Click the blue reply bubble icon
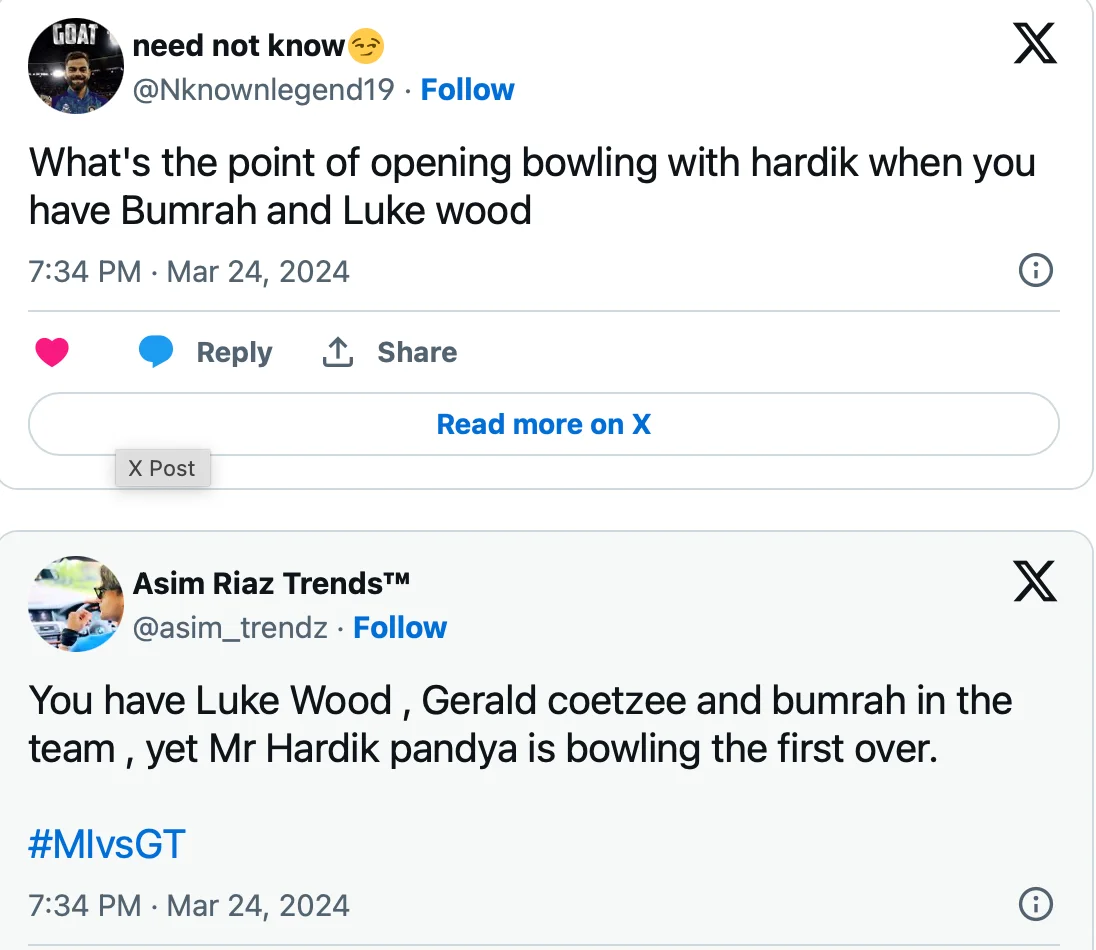Screen dimensions: 1096x950 pyautogui.click(x=155, y=352)
